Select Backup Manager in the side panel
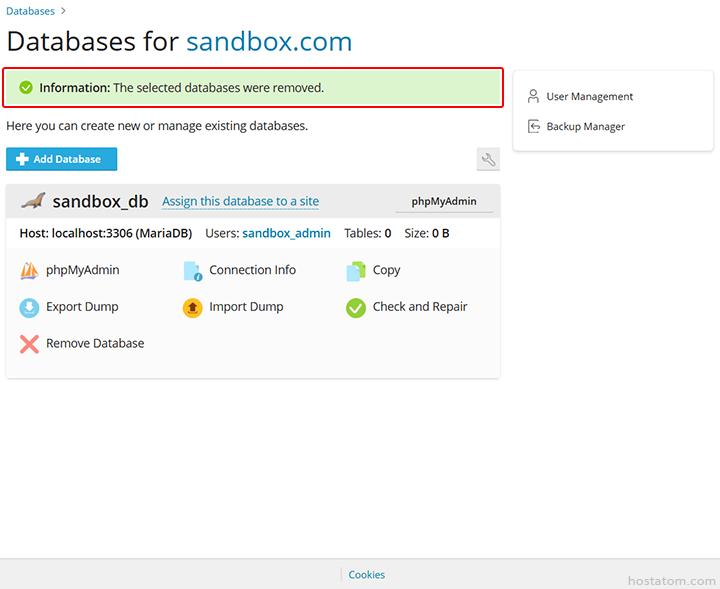 tap(585, 127)
